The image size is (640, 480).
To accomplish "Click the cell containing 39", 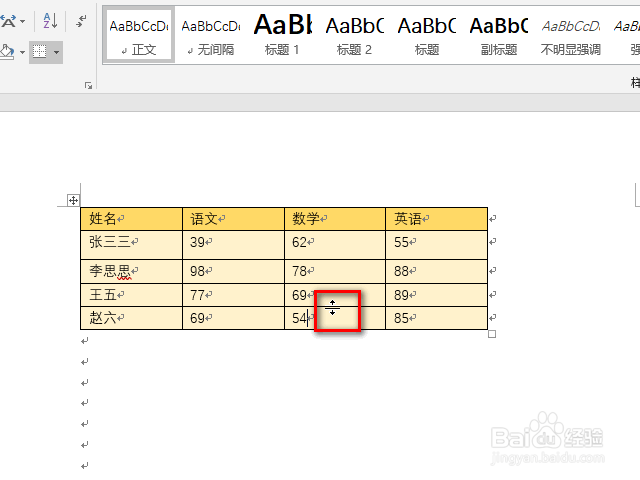I will pos(233,245).
